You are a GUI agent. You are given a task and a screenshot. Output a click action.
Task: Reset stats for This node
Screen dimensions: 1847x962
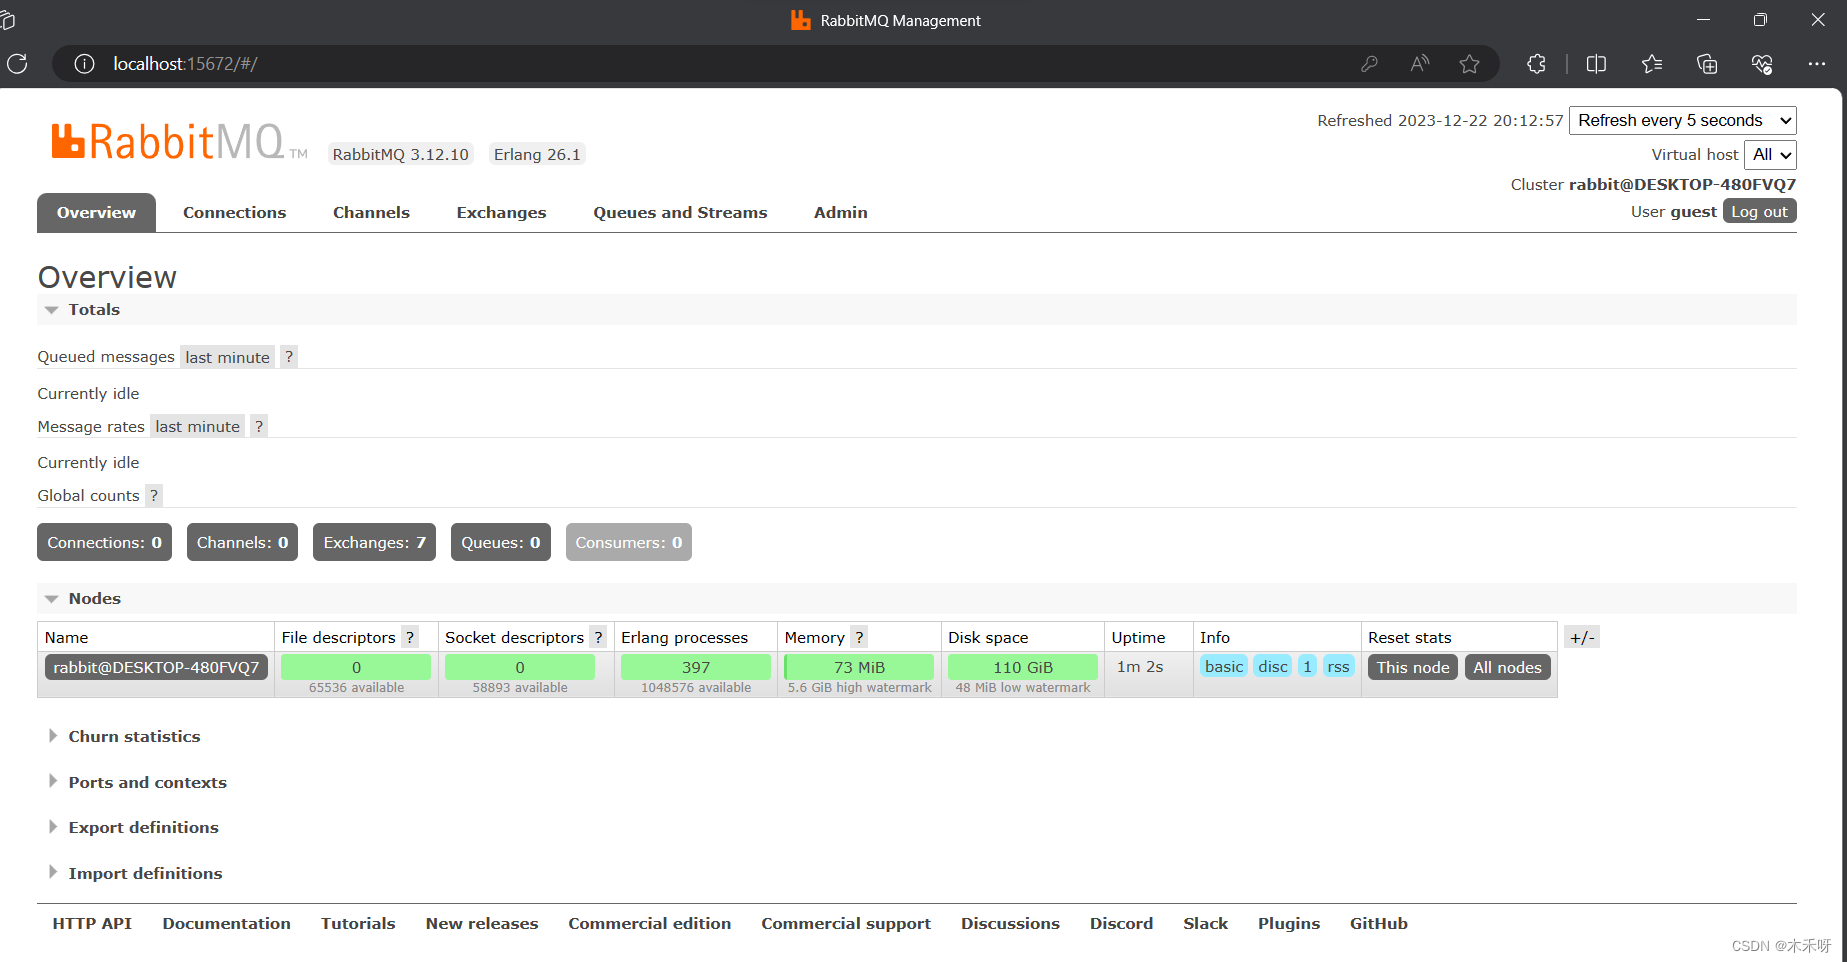[x=1412, y=667]
